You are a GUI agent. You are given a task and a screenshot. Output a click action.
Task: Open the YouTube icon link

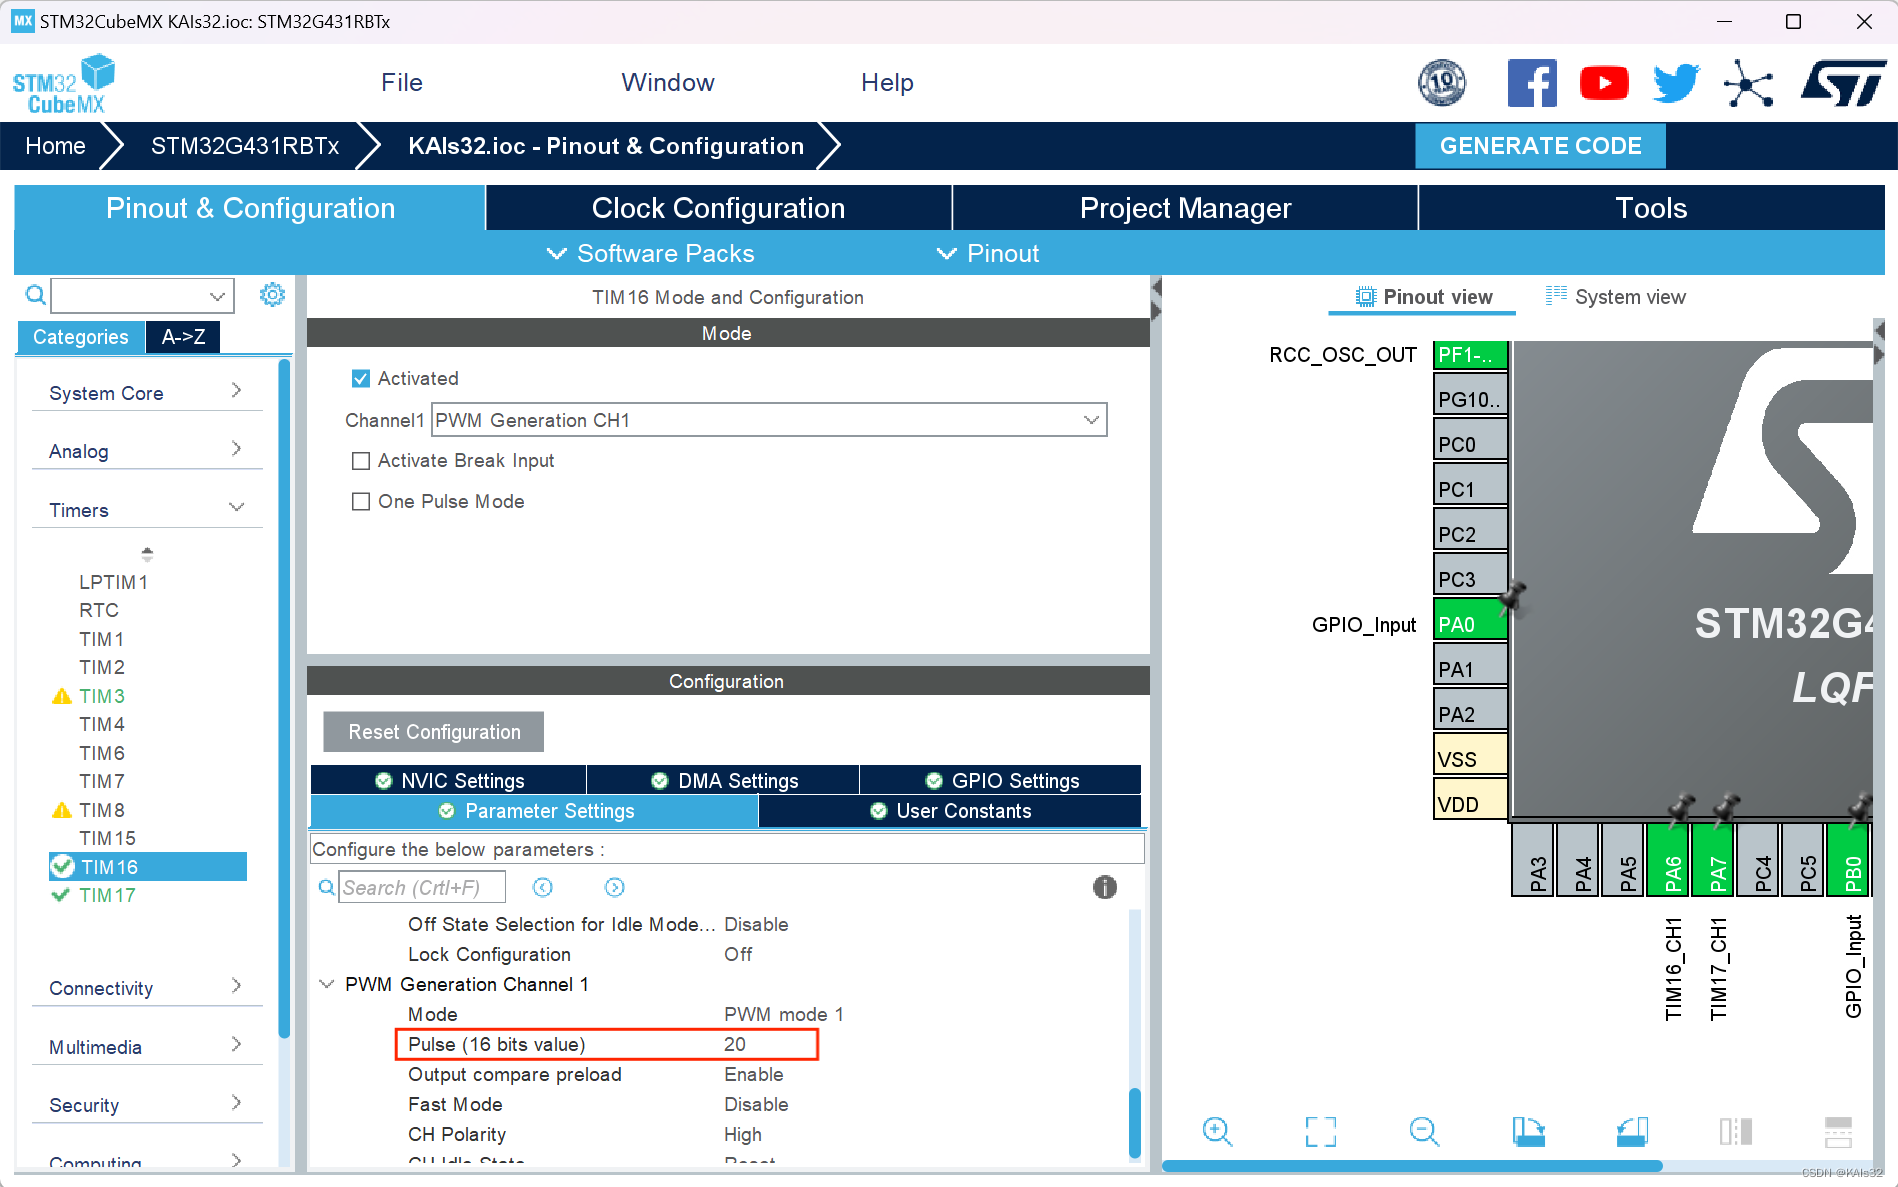[1604, 83]
